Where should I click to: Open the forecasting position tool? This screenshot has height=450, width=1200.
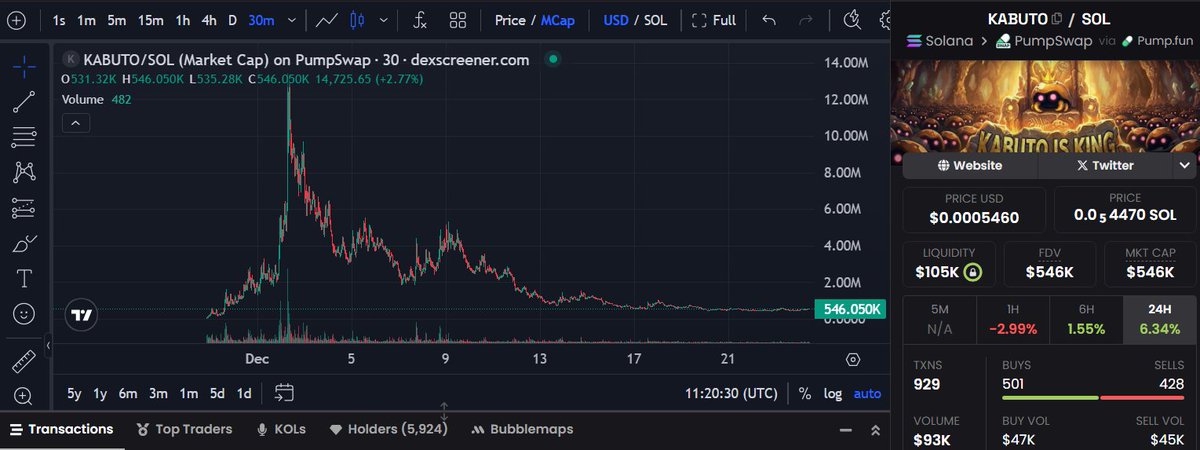24,208
